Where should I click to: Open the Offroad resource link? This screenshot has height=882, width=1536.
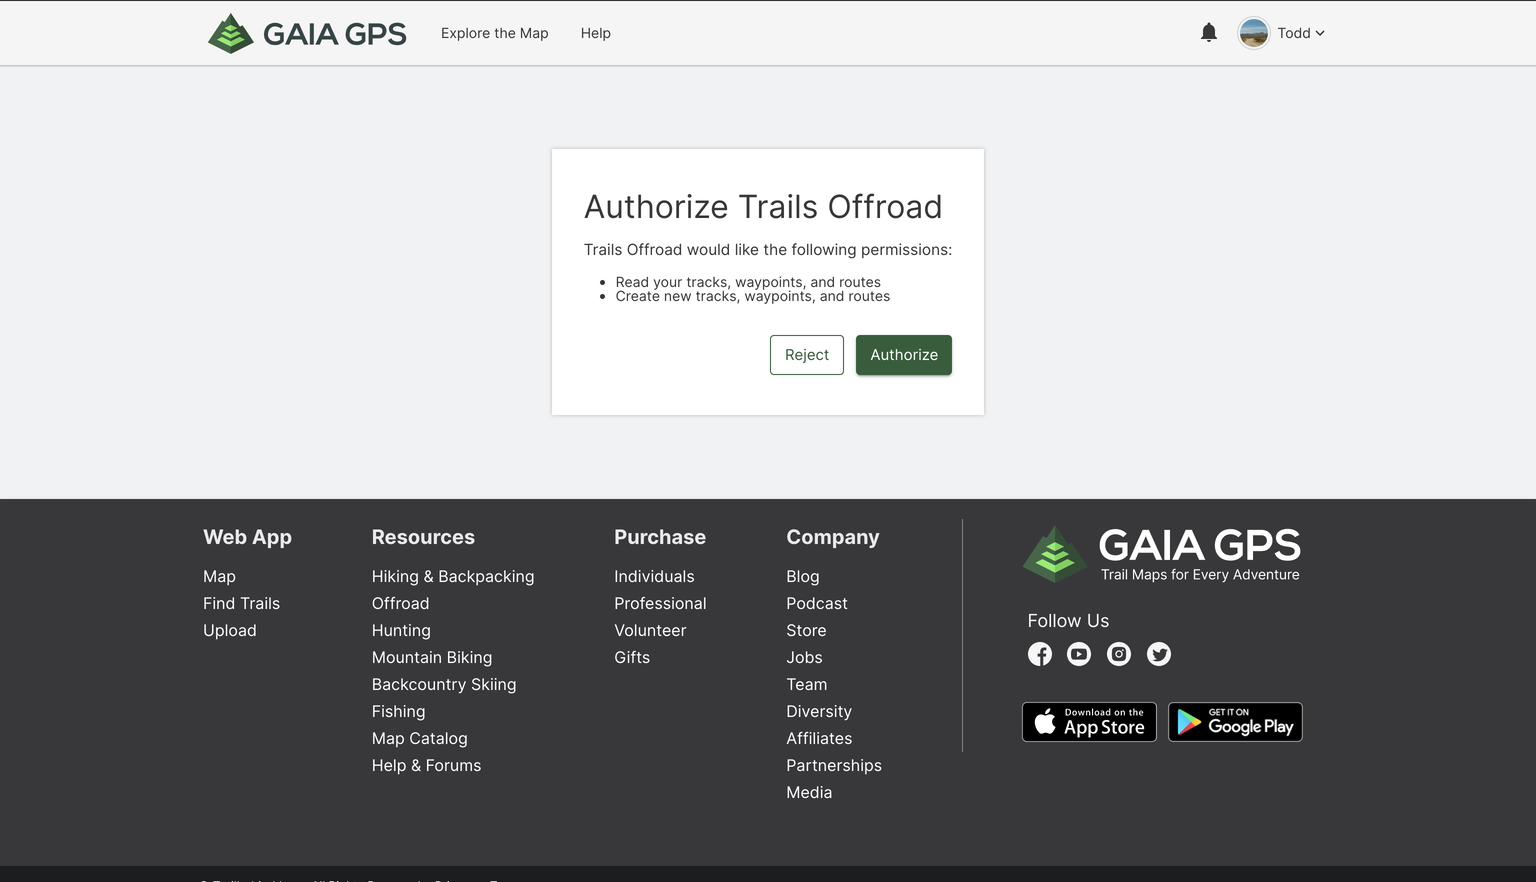point(400,604)
